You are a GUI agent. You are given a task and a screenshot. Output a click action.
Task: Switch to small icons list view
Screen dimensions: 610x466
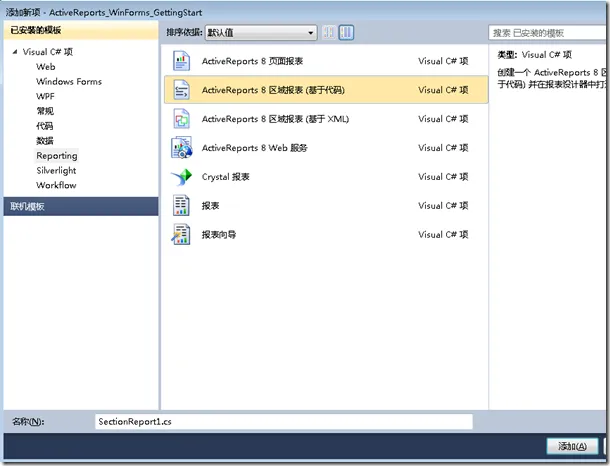[330, 33]
